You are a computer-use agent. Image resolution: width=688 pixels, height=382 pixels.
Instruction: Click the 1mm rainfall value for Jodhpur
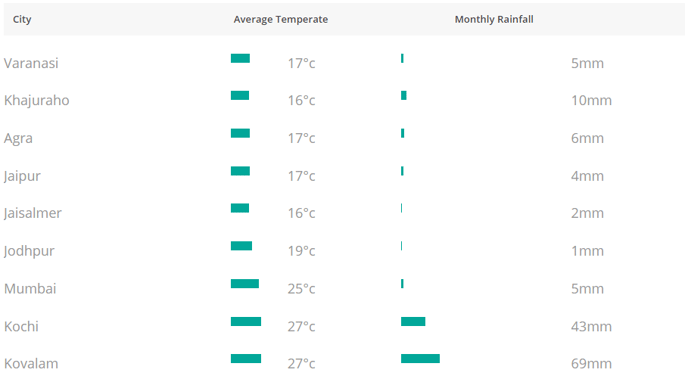point(587,251)
